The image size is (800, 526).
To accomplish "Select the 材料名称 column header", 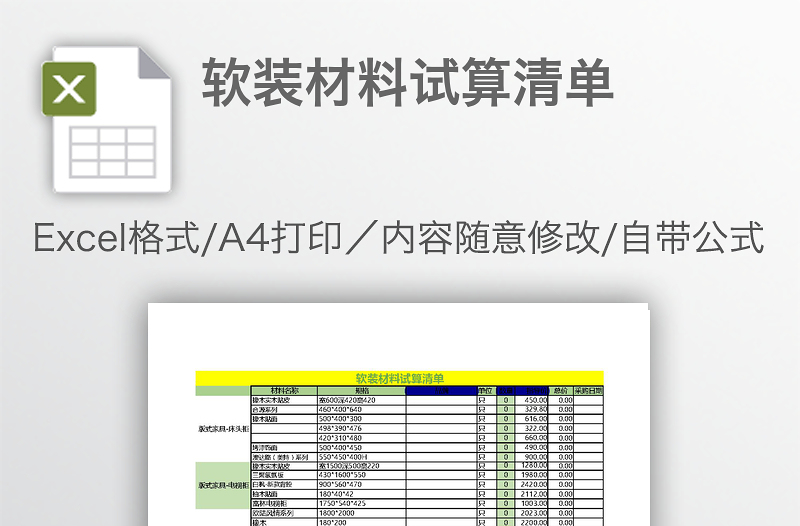I will point(284,391).
